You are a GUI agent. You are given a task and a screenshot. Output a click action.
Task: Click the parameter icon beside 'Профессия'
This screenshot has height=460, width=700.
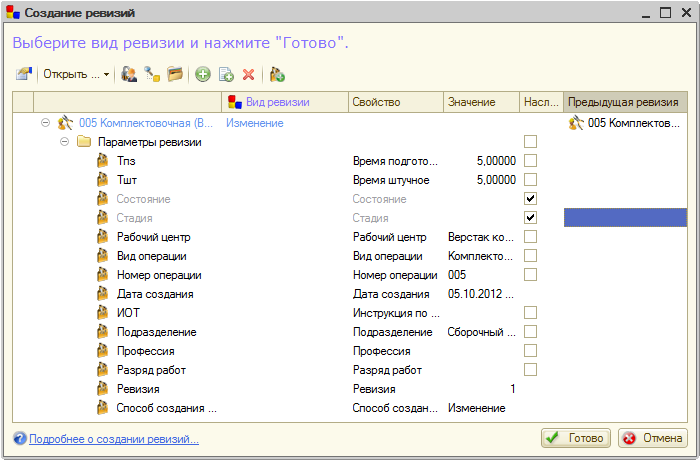103,351
